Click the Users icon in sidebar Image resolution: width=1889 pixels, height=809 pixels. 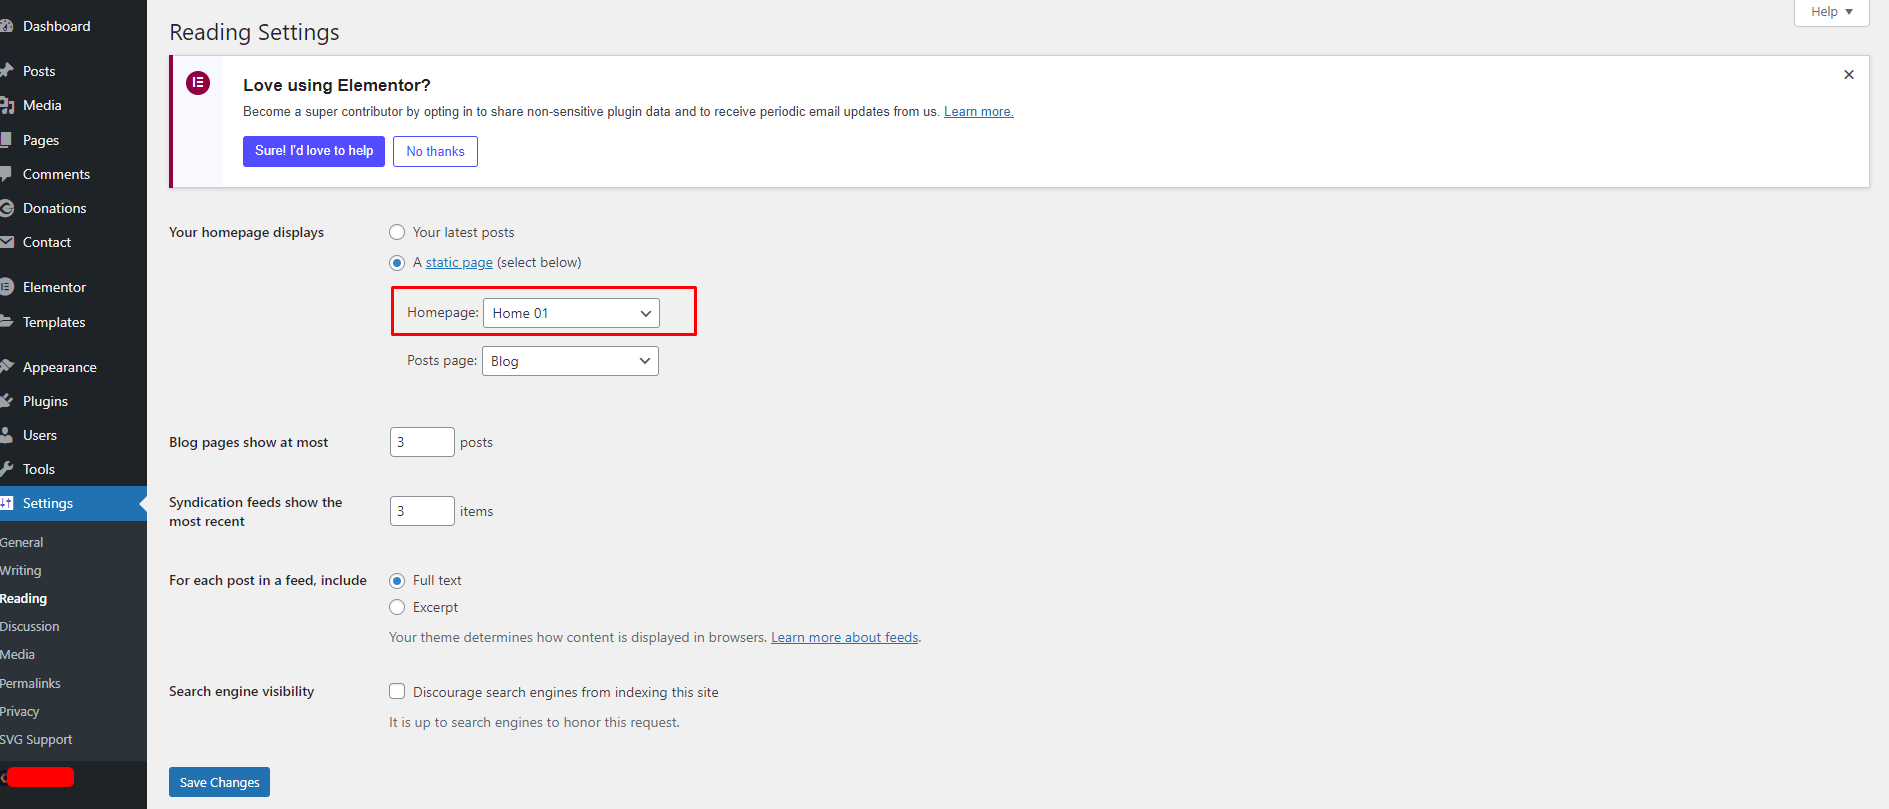[x=7, y=435]
